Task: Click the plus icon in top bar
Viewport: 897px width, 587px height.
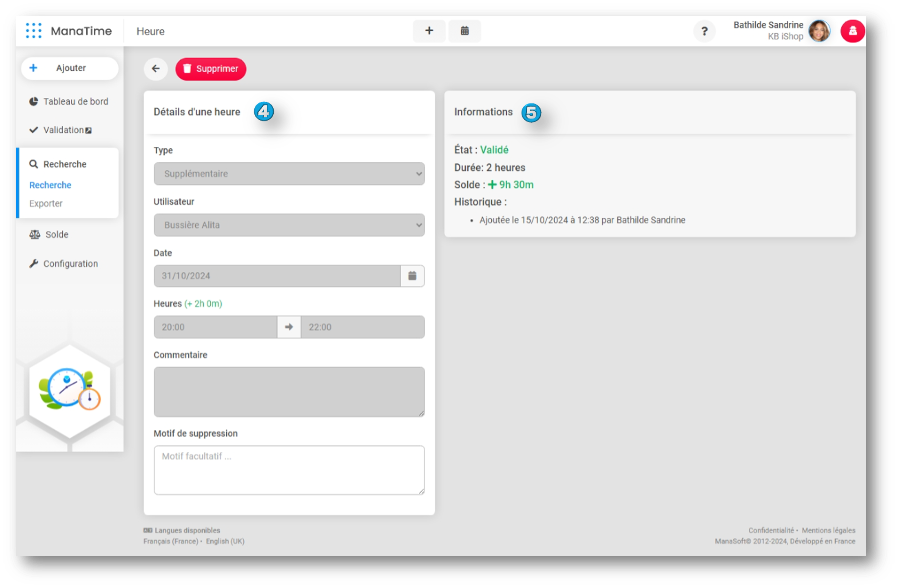Action: pyautogui.click(x=429, y=31)
